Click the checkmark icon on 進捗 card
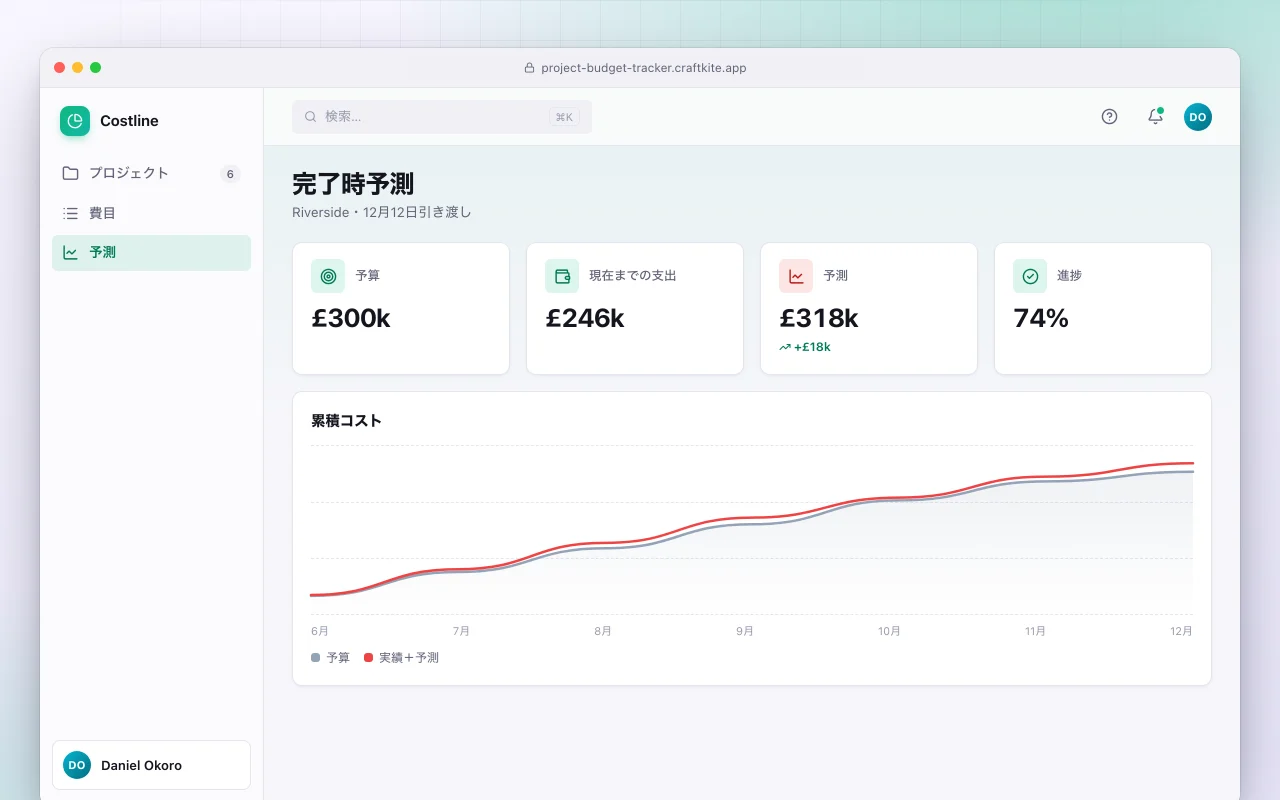This screenshot has height=800, width=1280. (1030, 276)
